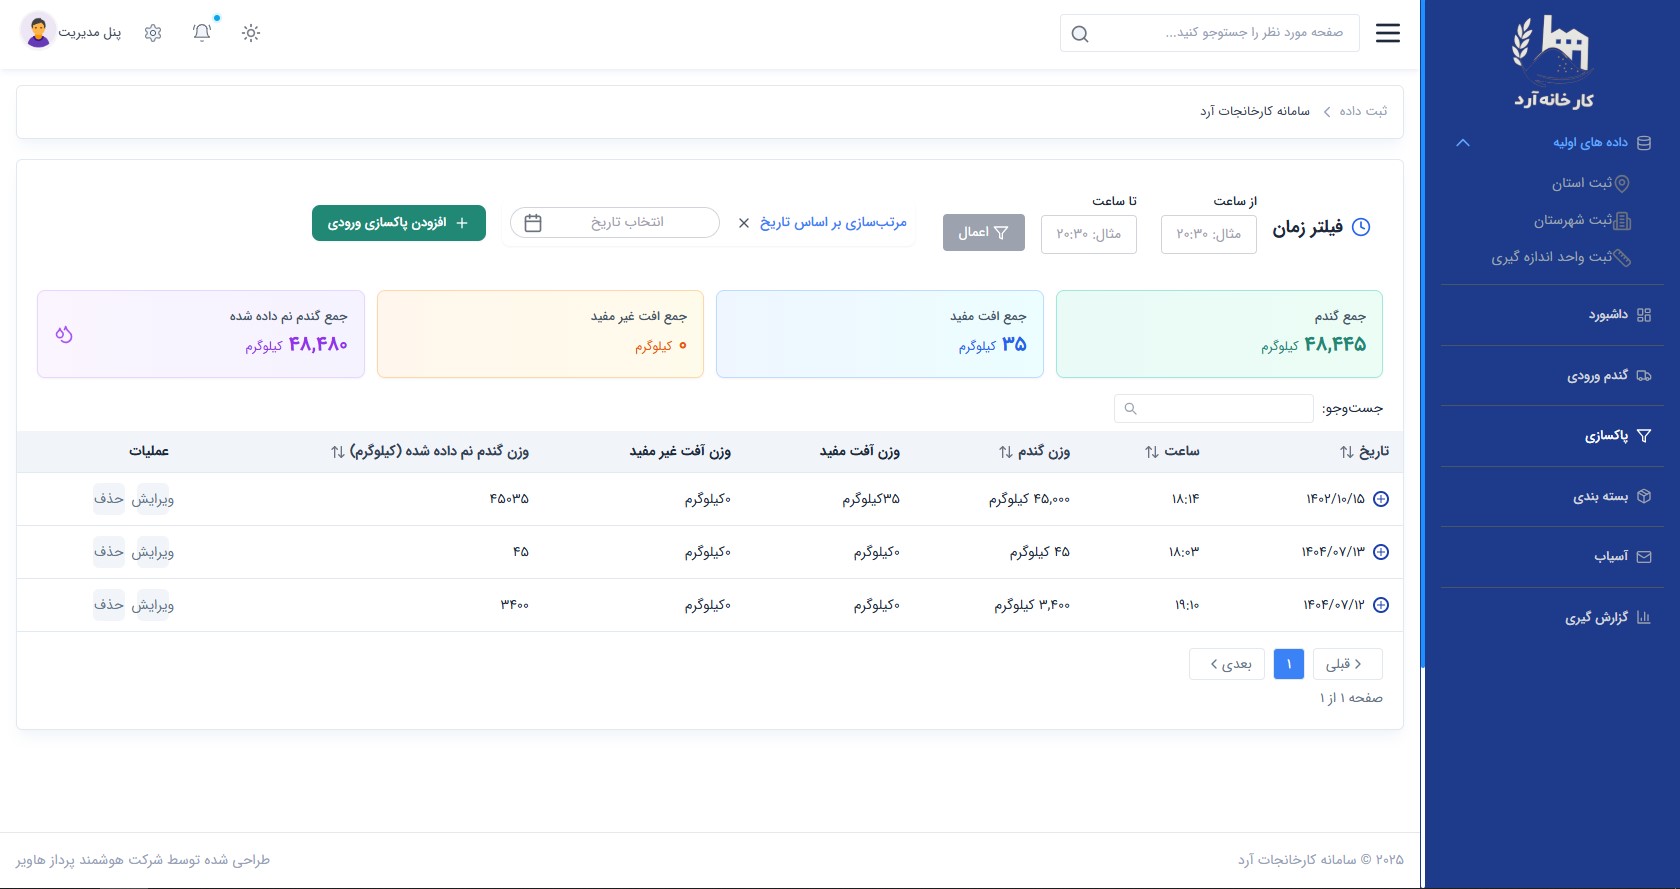The image size is (1680, 889).
Task: Click the ثبت داده breadcrumb link
Action: [x=1363, y=111]
